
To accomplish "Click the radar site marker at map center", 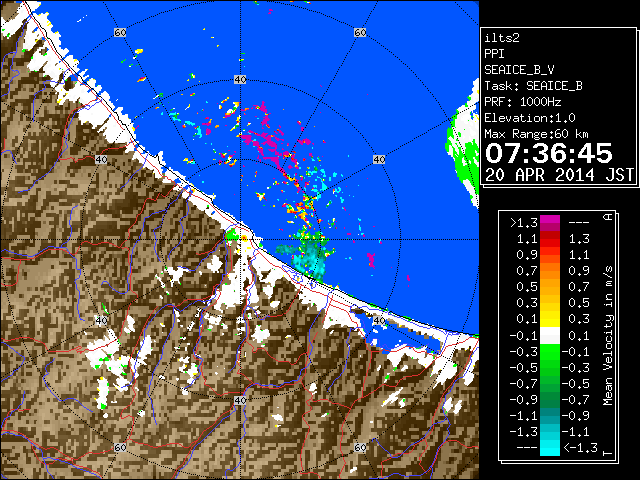I will pos(244,238).
